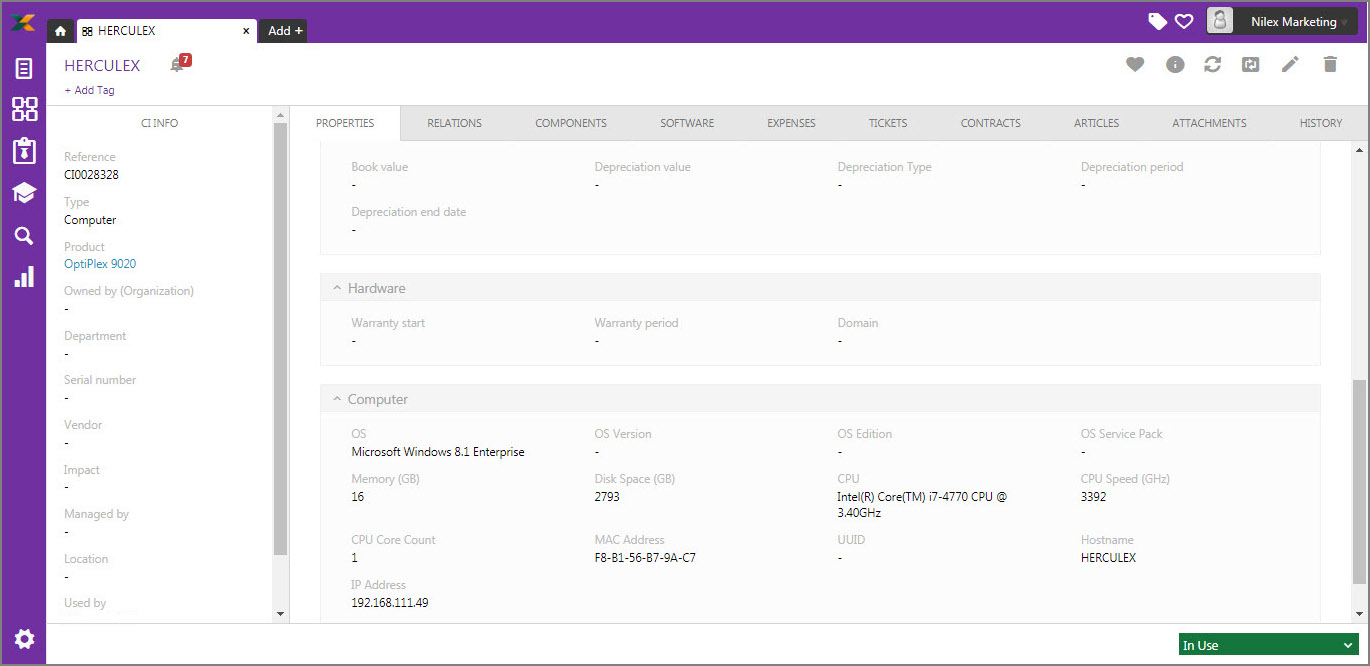
Task: Open the ATTACHMENTS tab
Action: click(1209, 123)
